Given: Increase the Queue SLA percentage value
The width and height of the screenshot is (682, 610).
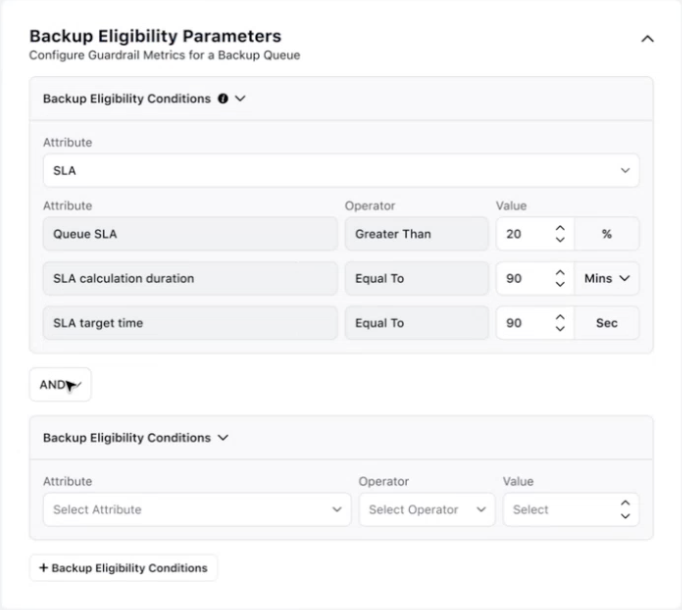Looking at the screenshot, I should (560, 228).
